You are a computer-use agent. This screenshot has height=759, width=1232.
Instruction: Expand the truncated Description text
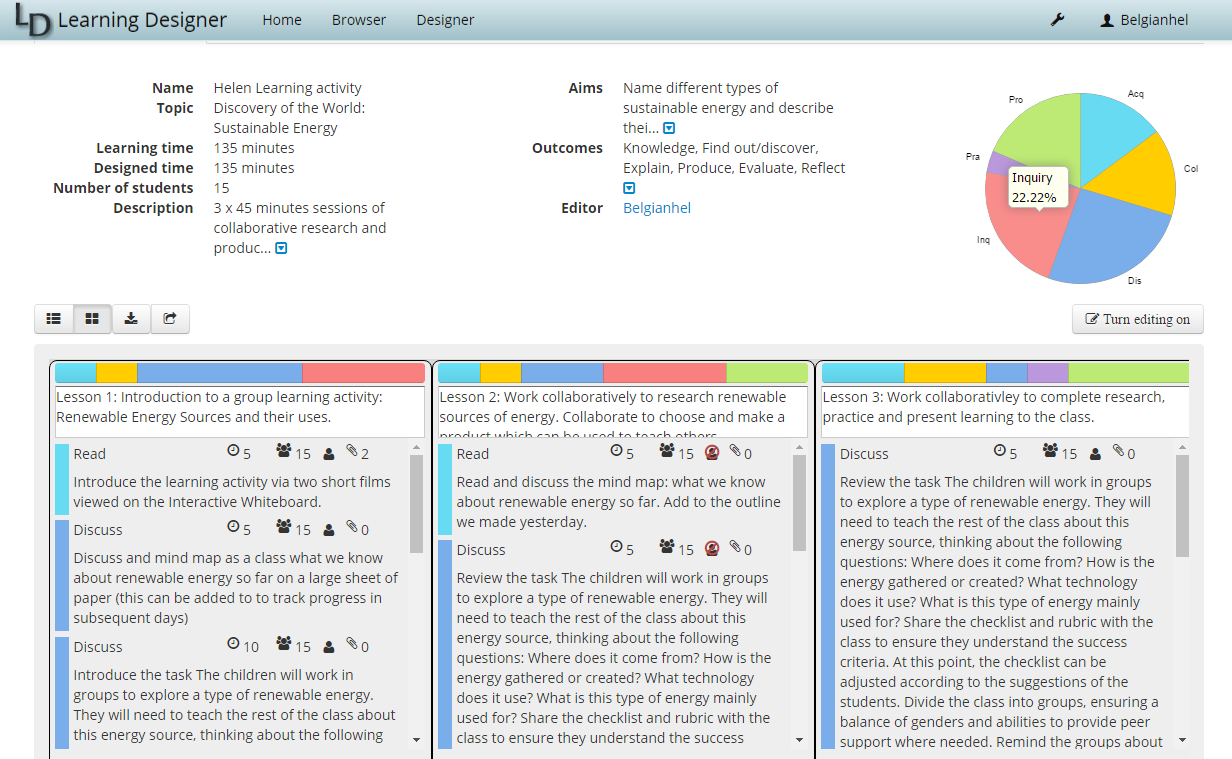(x=281, y=248)
